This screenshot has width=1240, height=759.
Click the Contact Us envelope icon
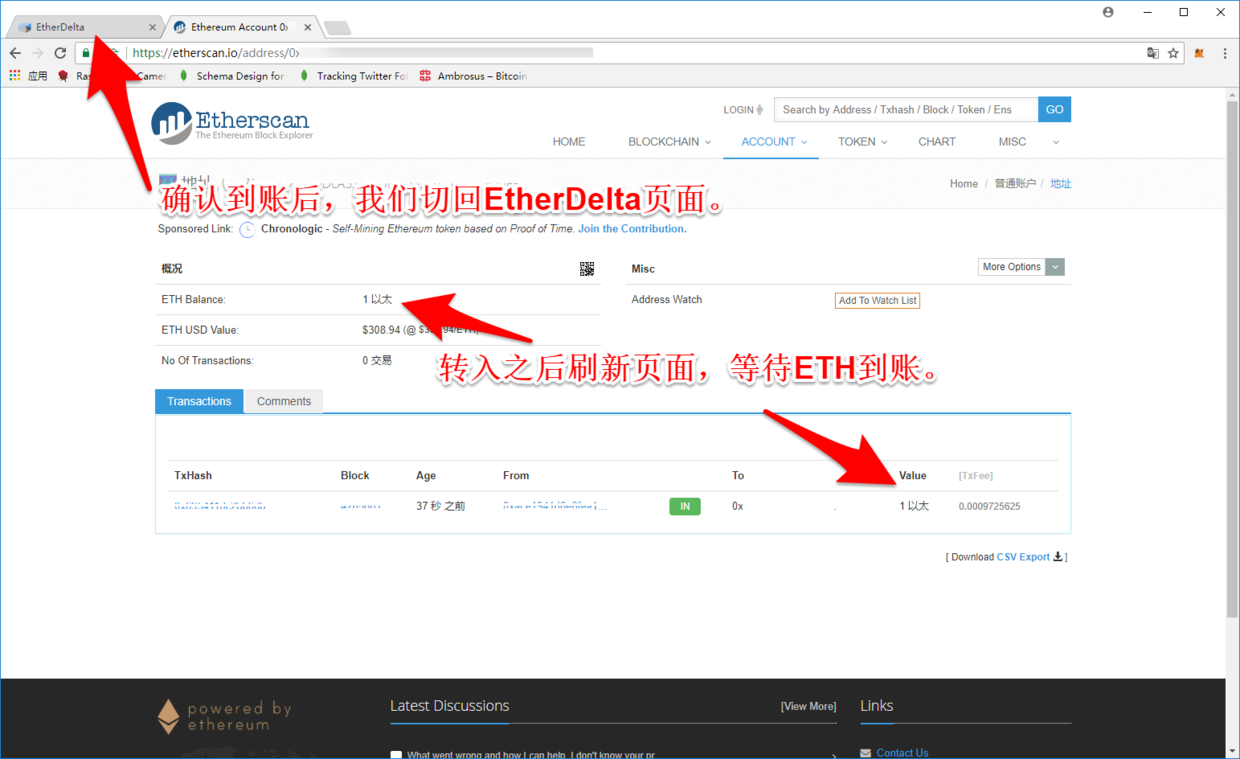(x=865, y=753)
